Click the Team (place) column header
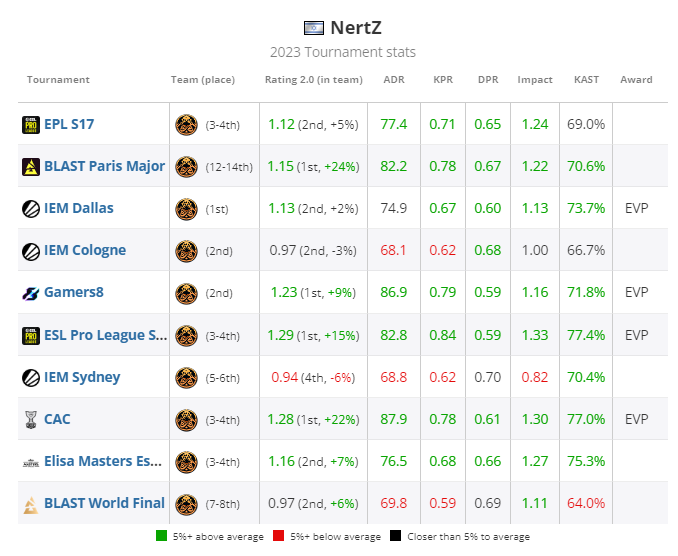 (203, 80)
